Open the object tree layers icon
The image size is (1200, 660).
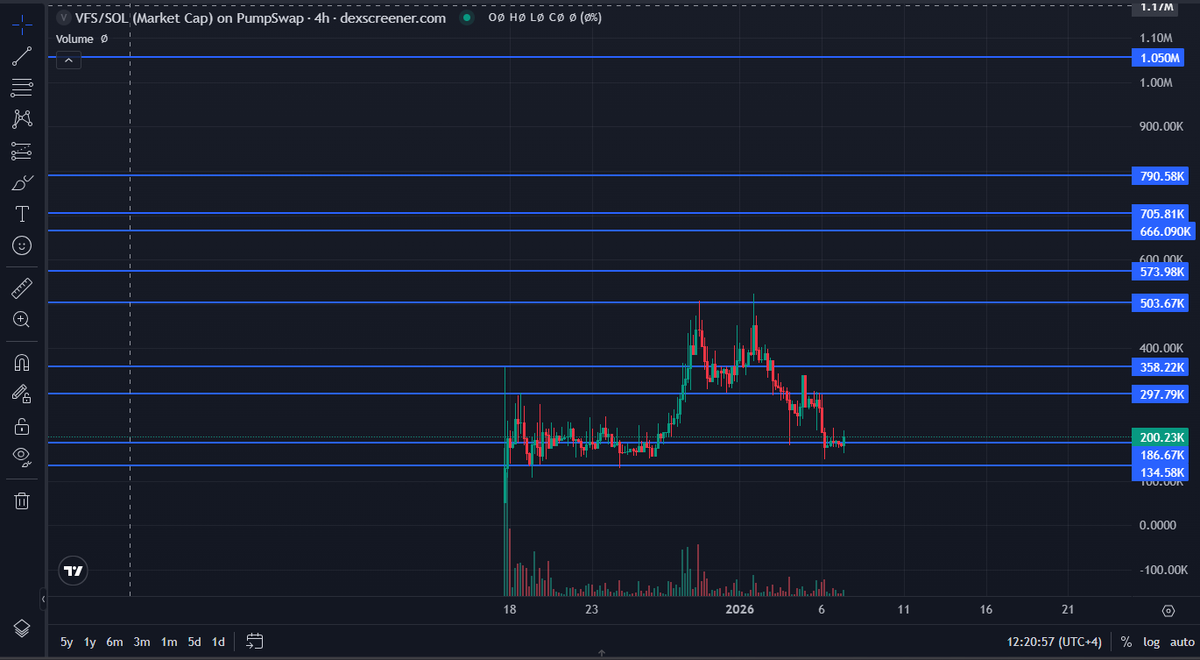[22, 627]
